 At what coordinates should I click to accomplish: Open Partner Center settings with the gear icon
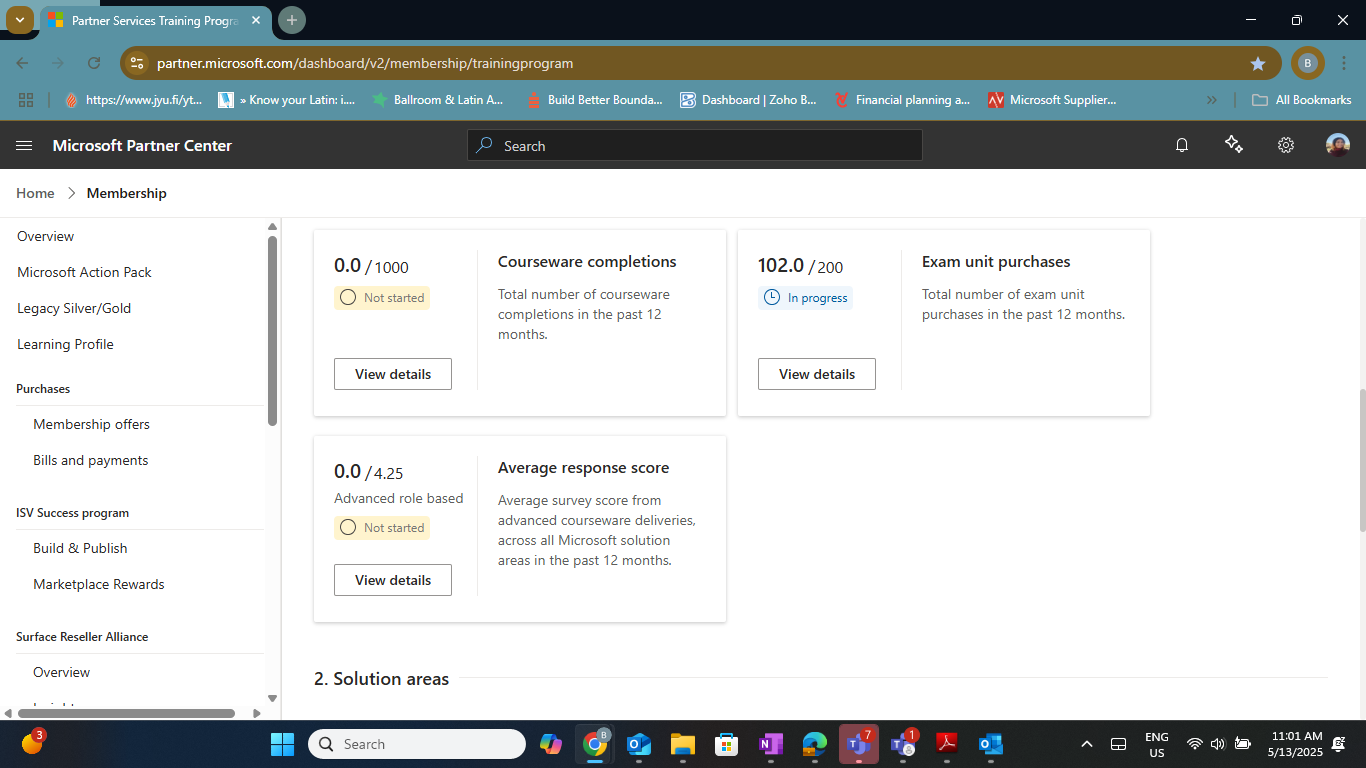(x=1285, y=145)
